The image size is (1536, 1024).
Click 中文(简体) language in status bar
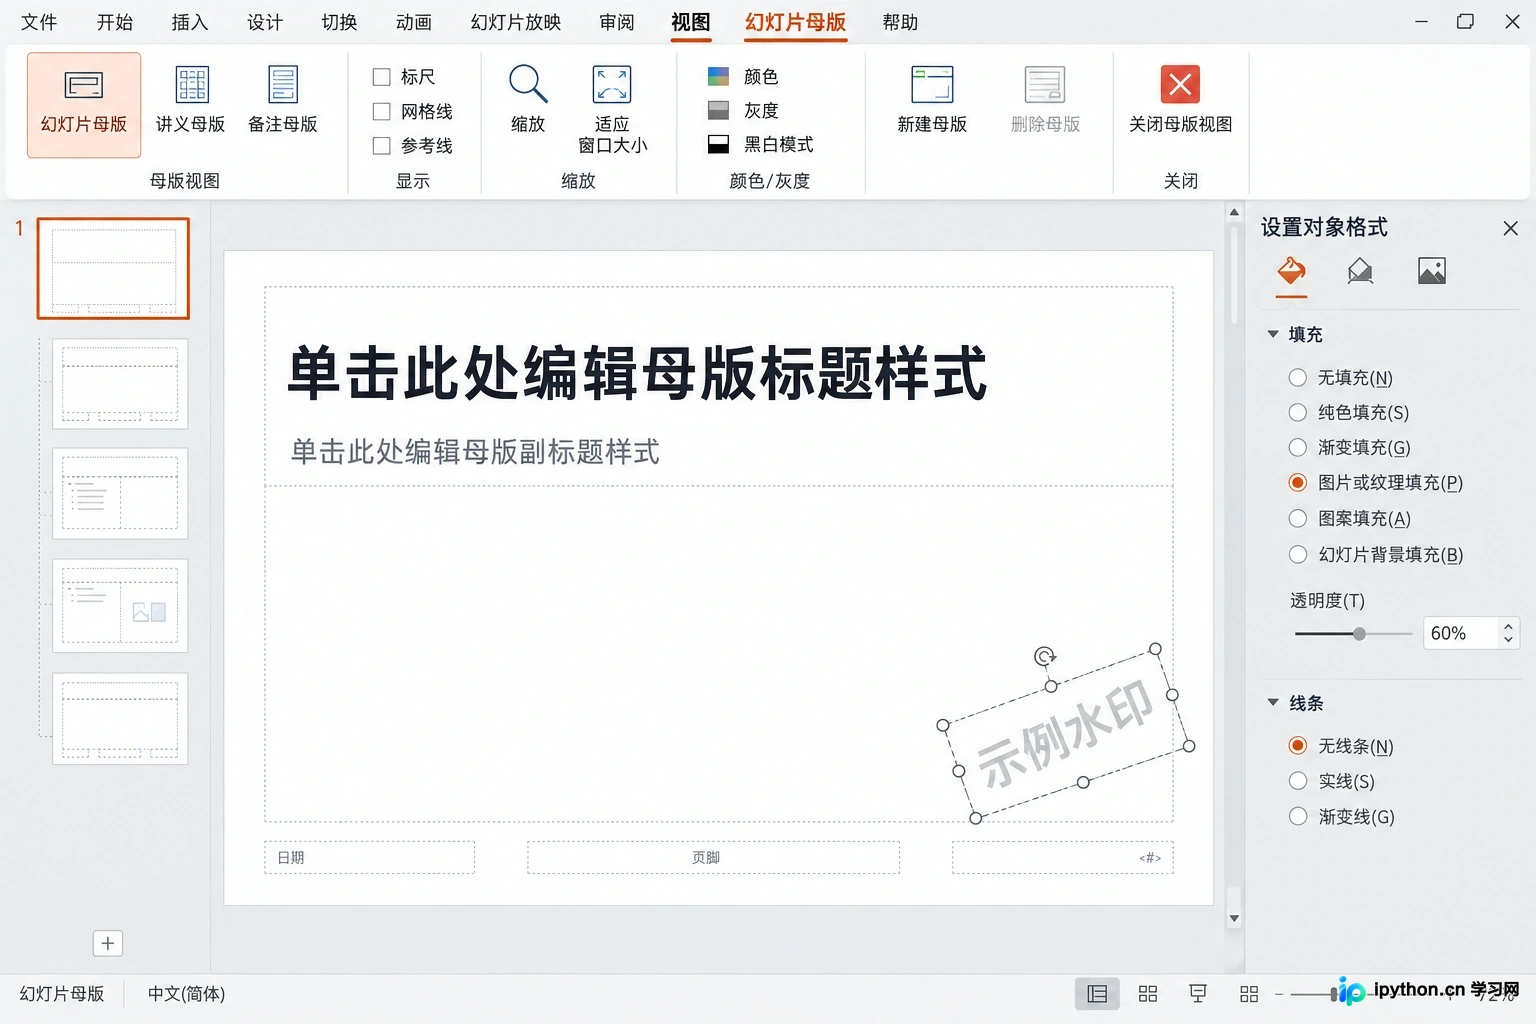click(x=187, y=994)
